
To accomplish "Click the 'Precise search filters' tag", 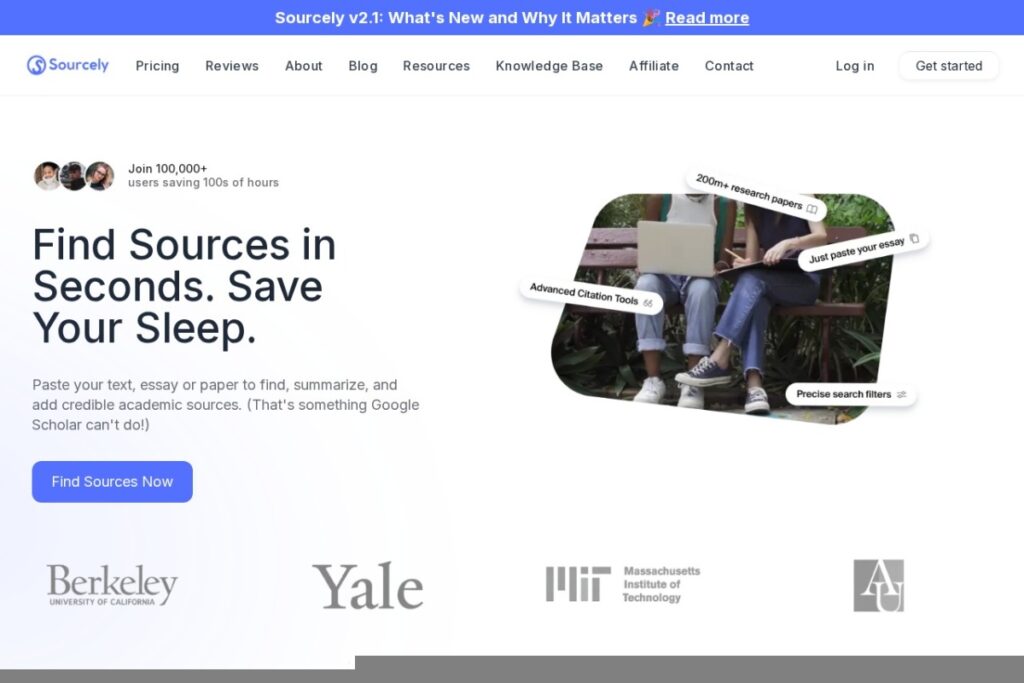I will coord(851,394).
